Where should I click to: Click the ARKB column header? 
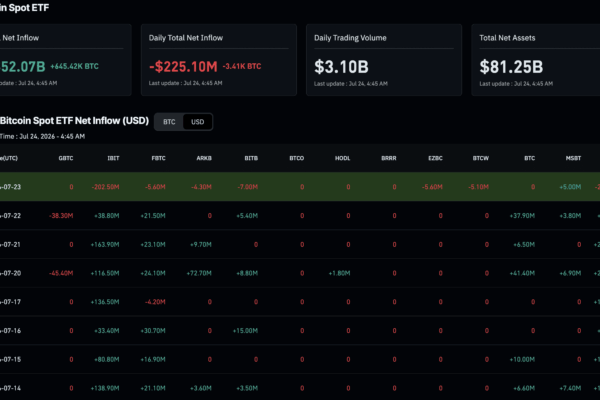[204, 158]
